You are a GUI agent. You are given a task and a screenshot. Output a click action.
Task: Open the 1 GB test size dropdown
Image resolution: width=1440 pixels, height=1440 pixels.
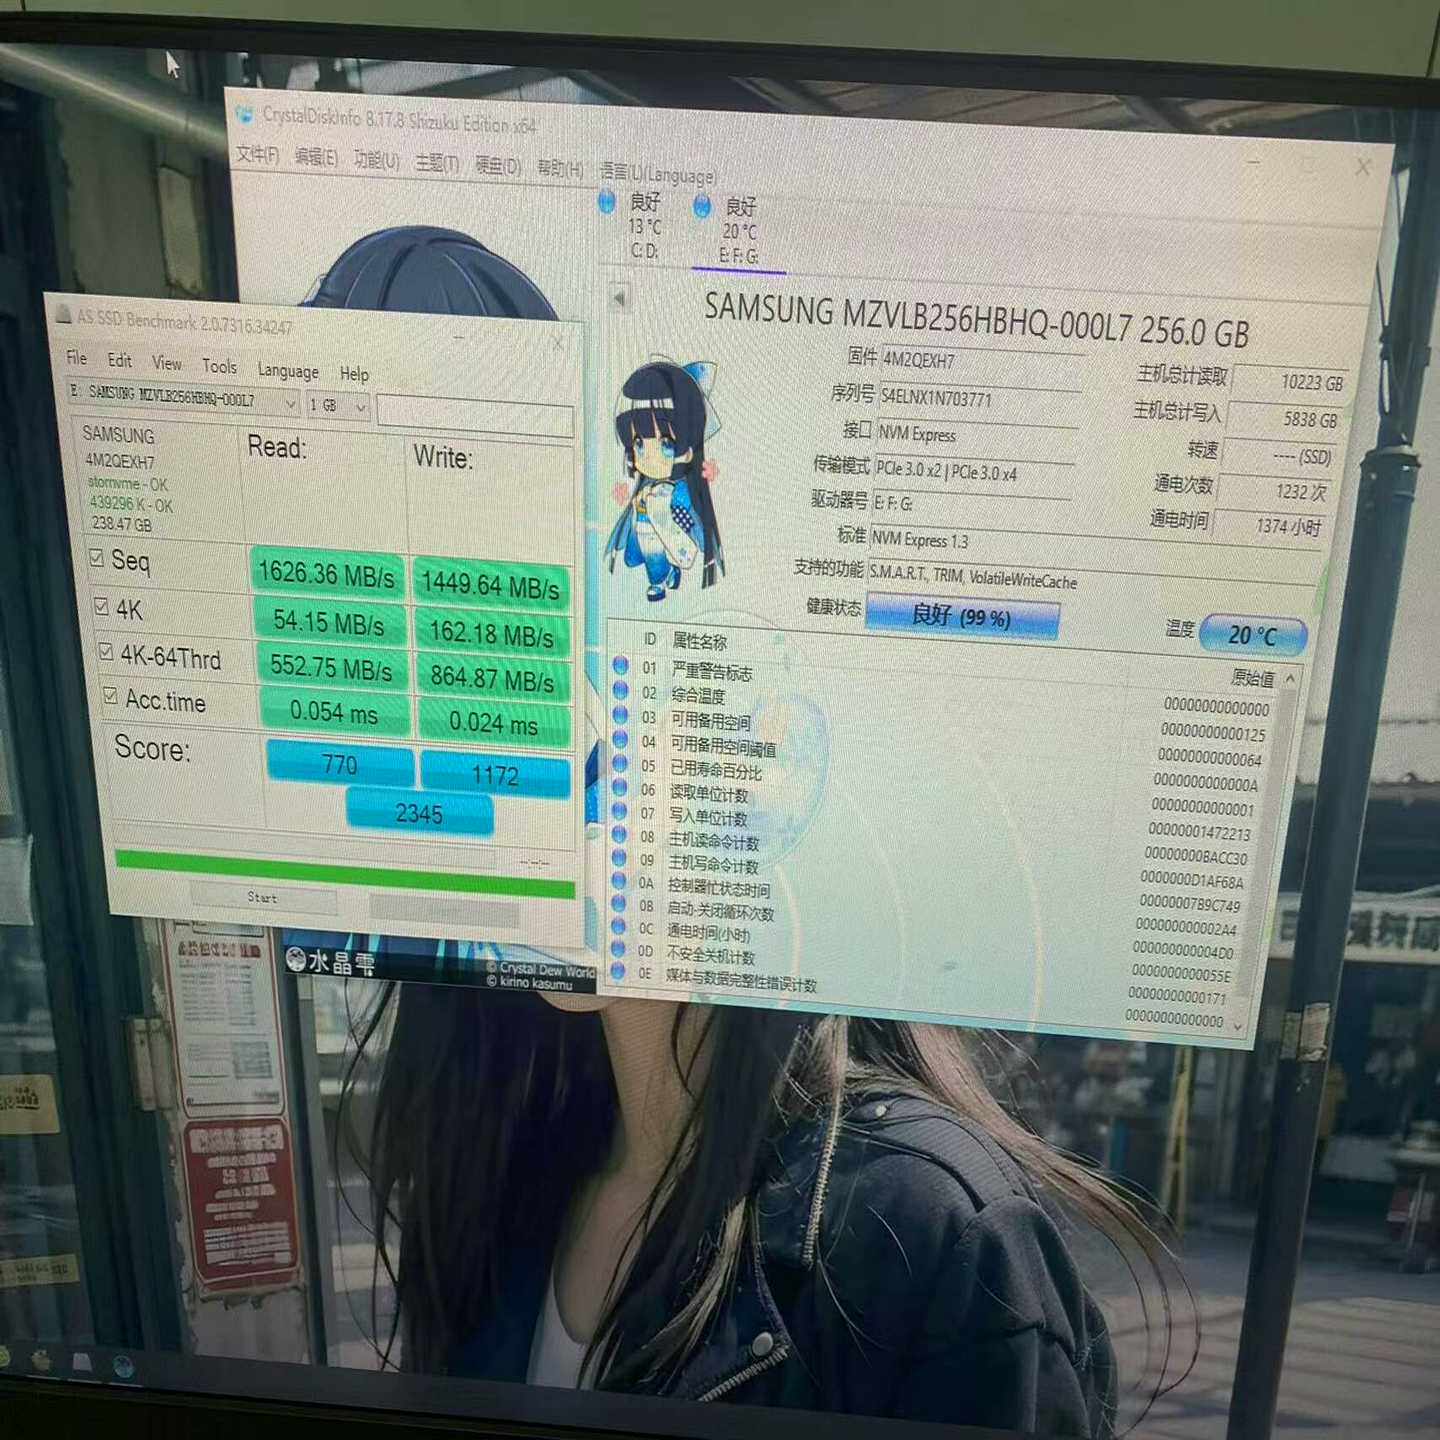click(338, 406)
